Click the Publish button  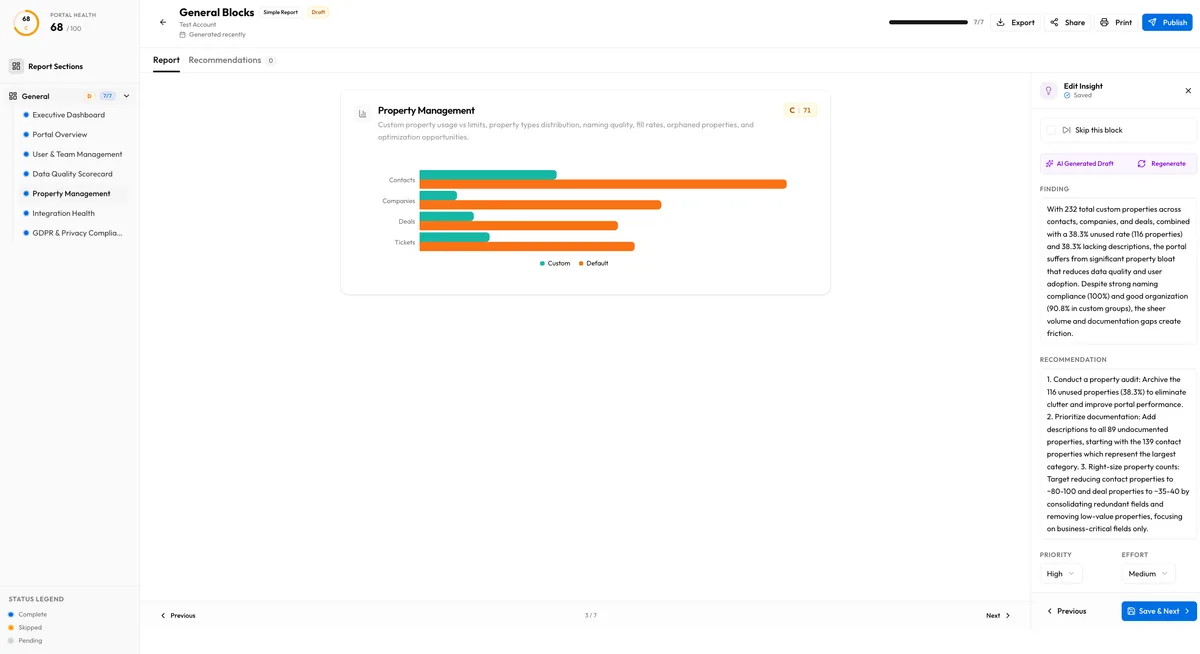coord(1167,22)
